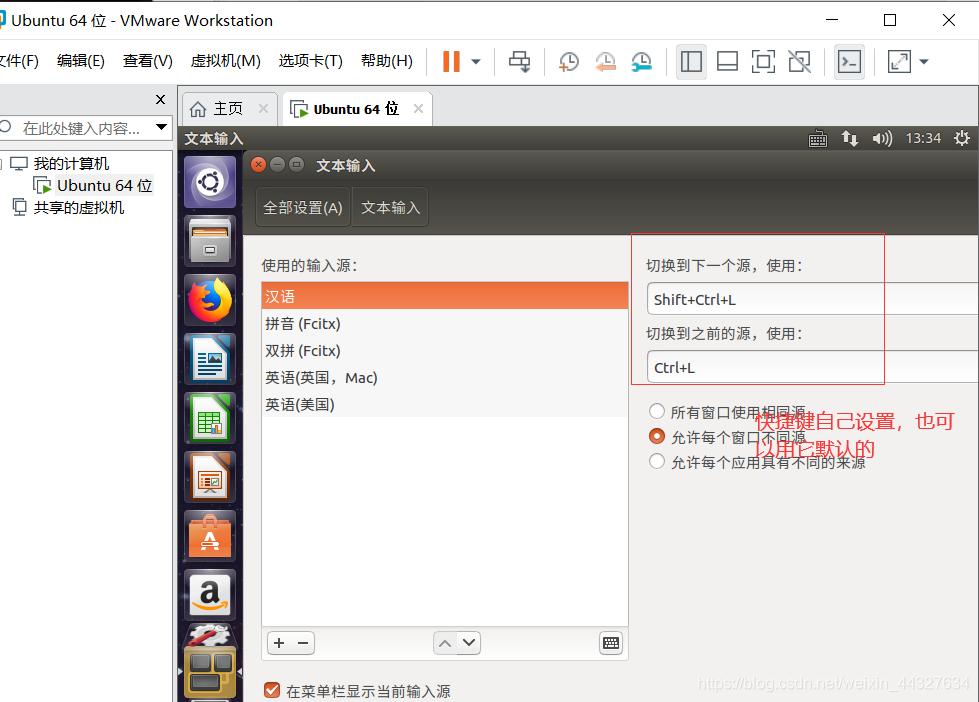979x702 pixels.
Task: Open the snapshot manager icon
Action: [641, 61]
